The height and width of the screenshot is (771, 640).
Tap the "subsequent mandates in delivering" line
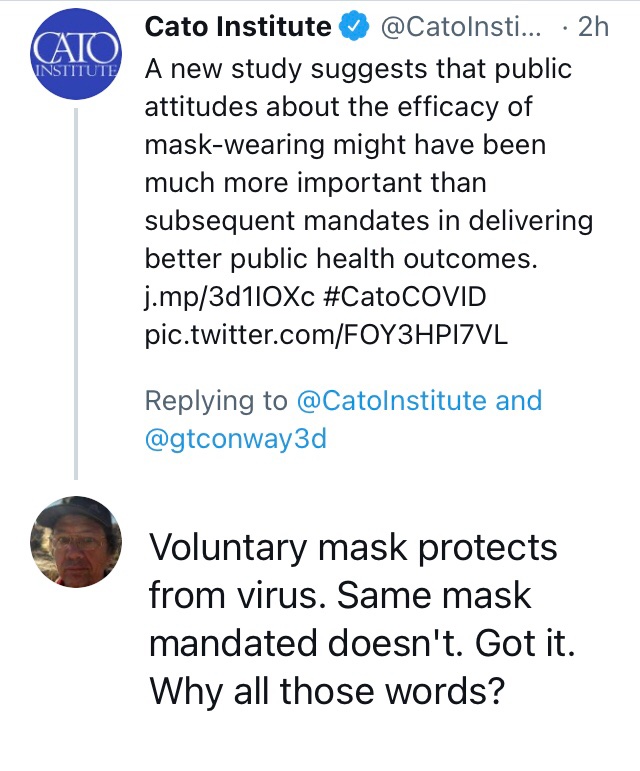369,221
